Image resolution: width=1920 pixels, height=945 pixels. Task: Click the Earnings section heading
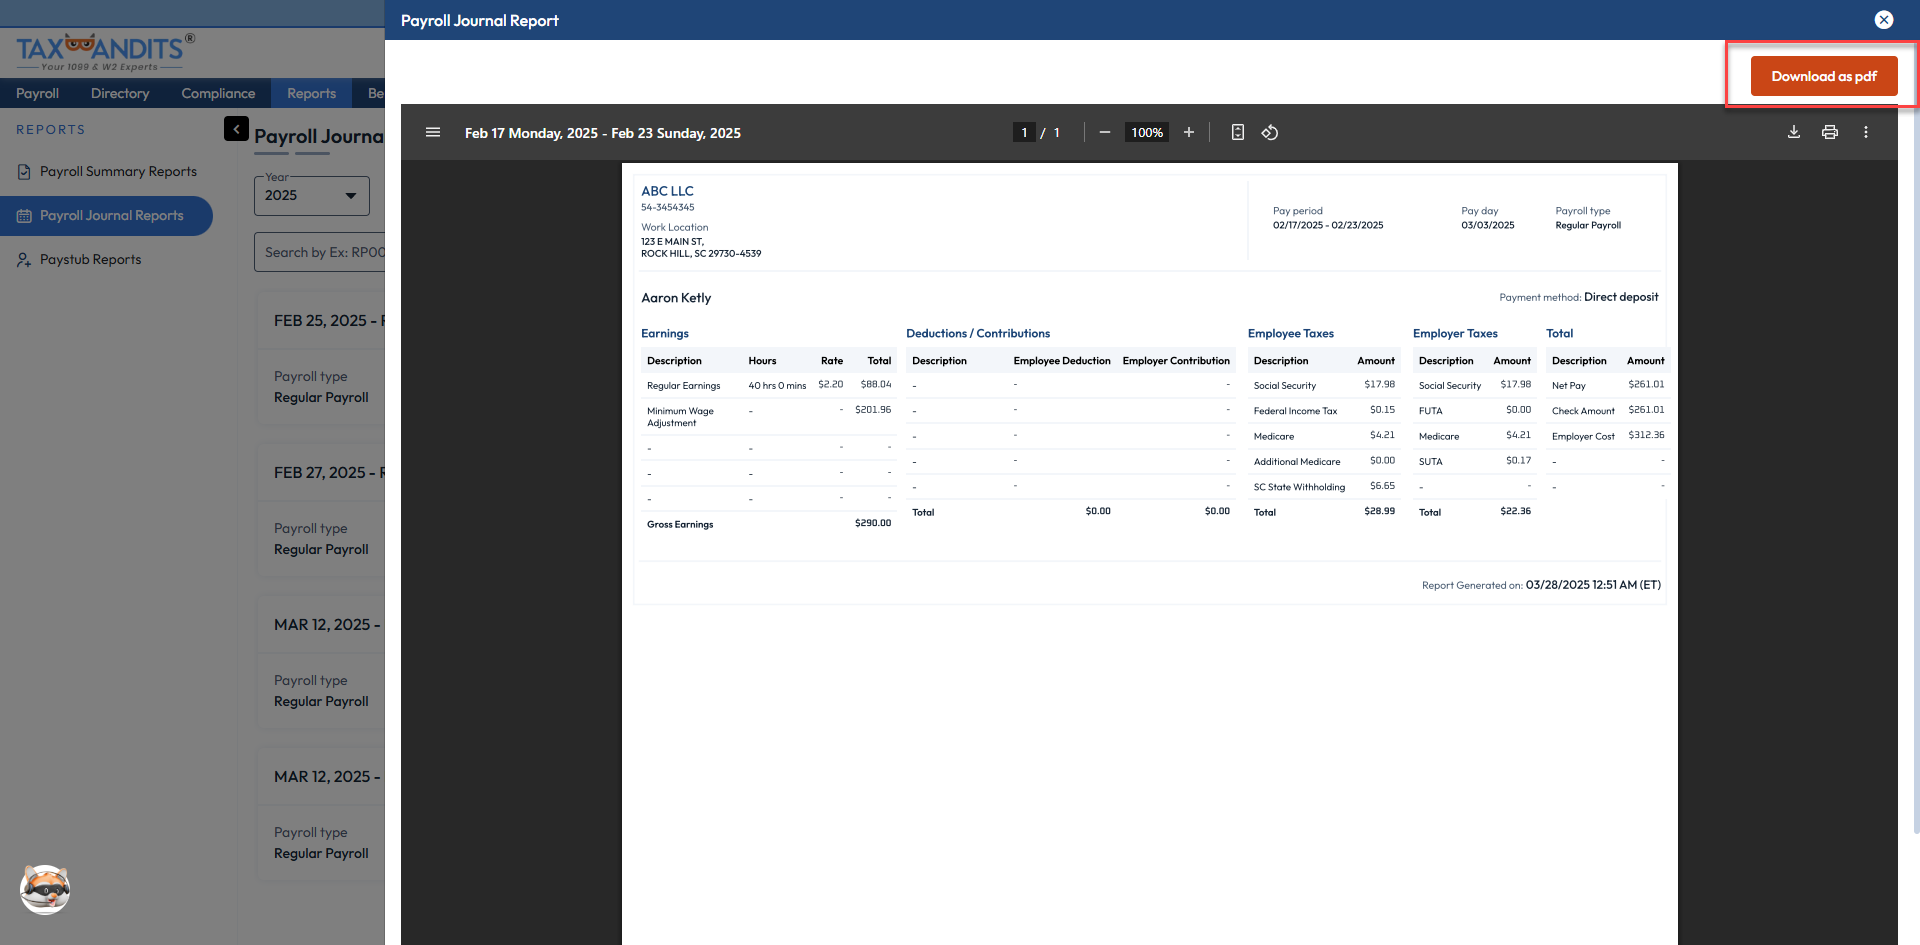coord(665,334)
